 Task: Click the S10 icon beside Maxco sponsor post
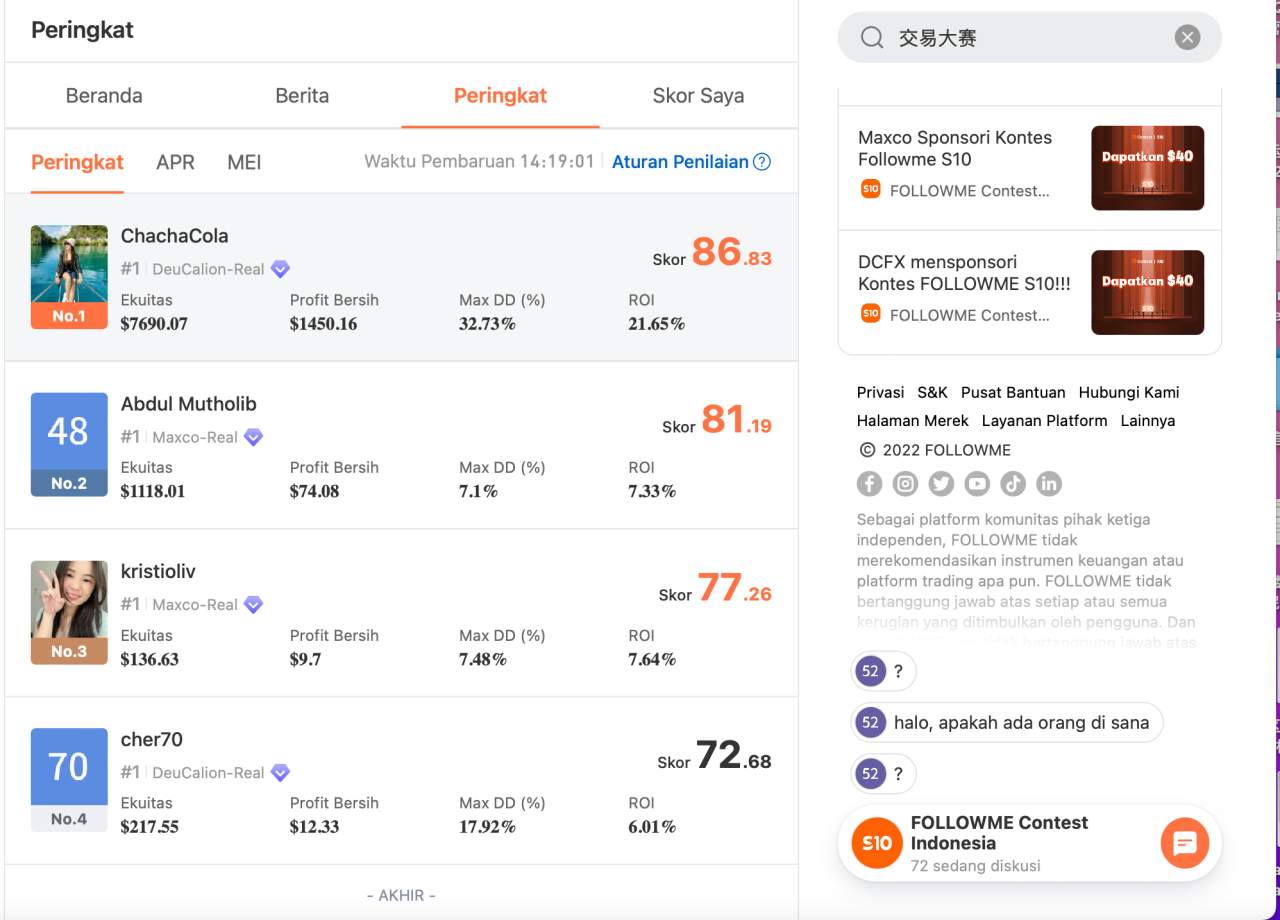click(x=870, y=189)
